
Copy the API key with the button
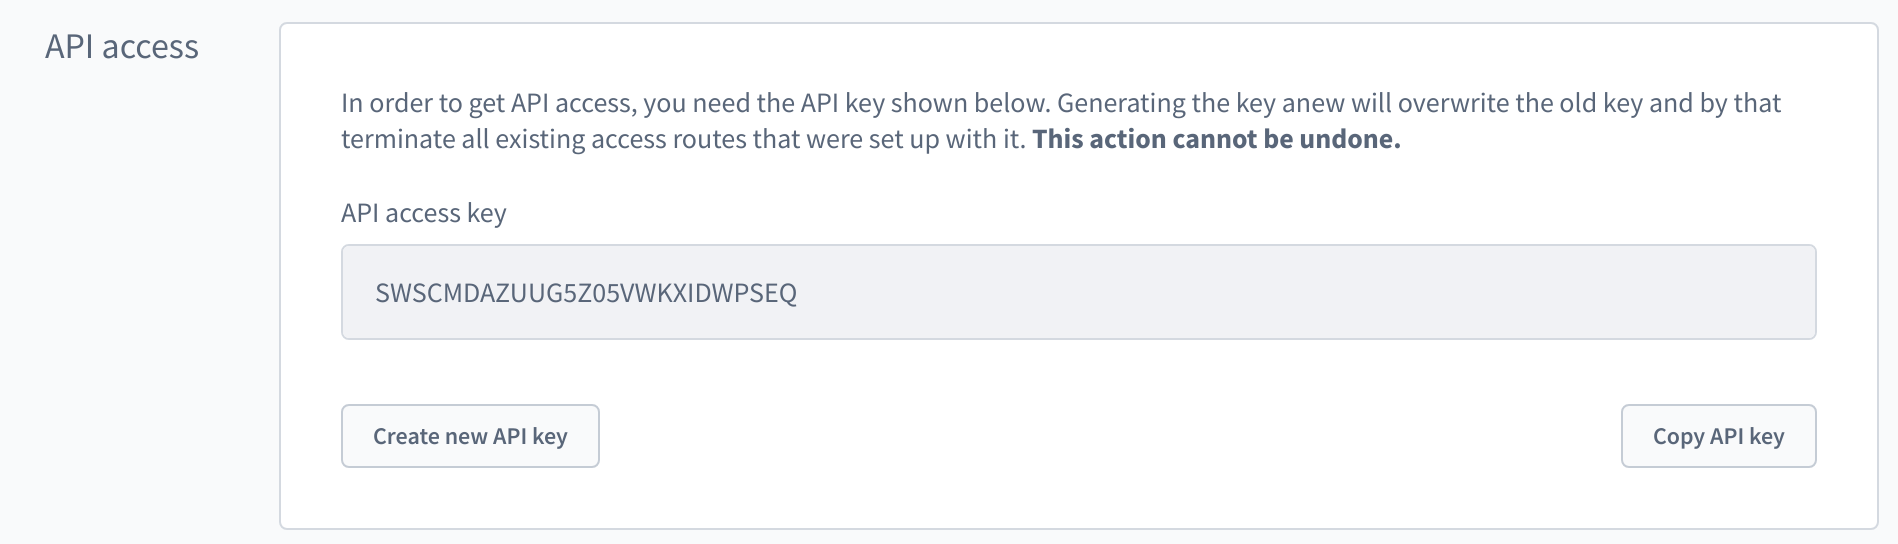(x=1718, y=436)
